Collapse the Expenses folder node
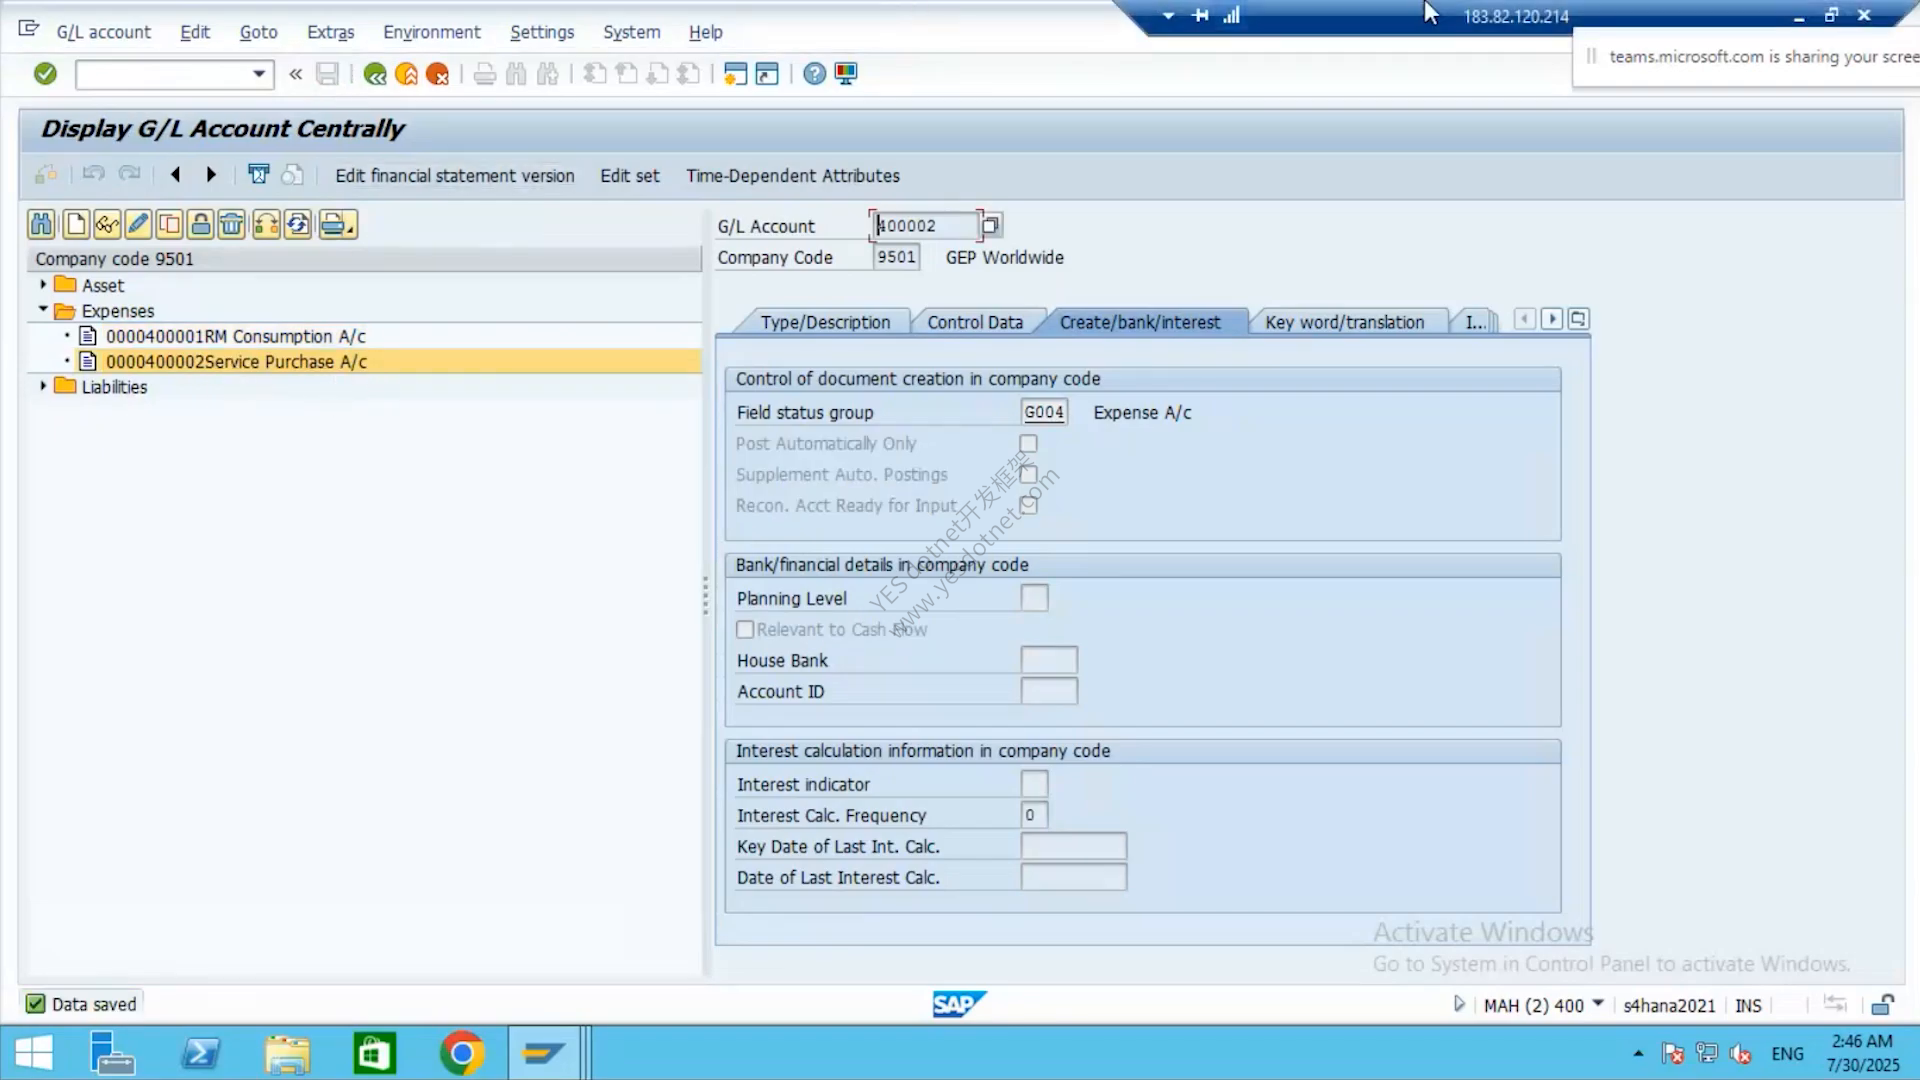The height and width of the screenshot is (1080, 1920). [43, 310]
